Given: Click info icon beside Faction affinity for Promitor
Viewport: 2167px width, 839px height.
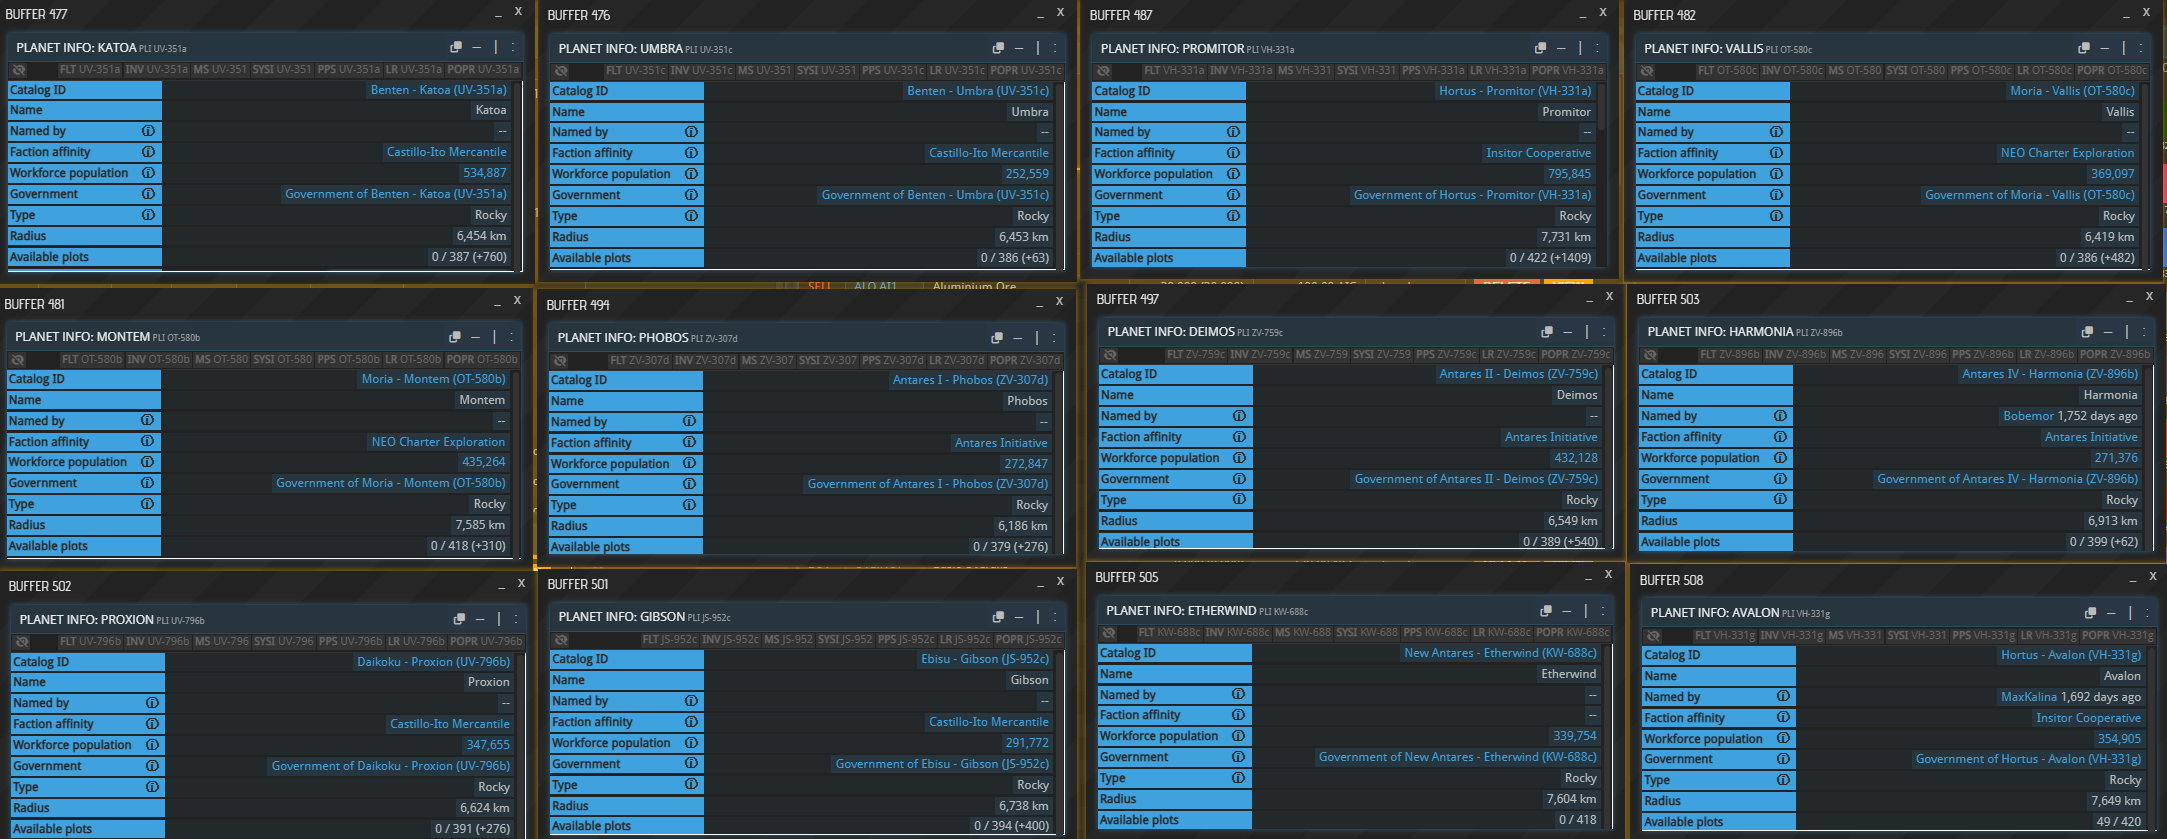Looking at the screenshot, I should [x=1233, y=153].
